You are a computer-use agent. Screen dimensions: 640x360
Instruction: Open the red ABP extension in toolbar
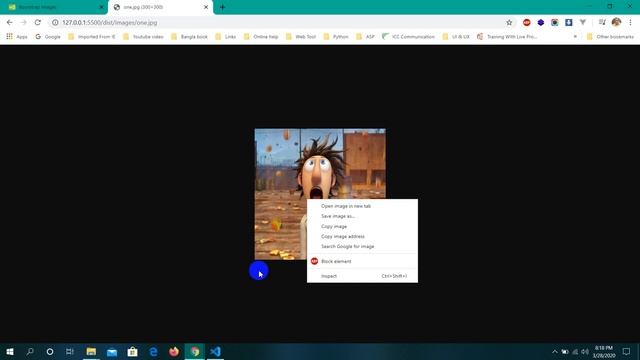[x=527, y=22]
